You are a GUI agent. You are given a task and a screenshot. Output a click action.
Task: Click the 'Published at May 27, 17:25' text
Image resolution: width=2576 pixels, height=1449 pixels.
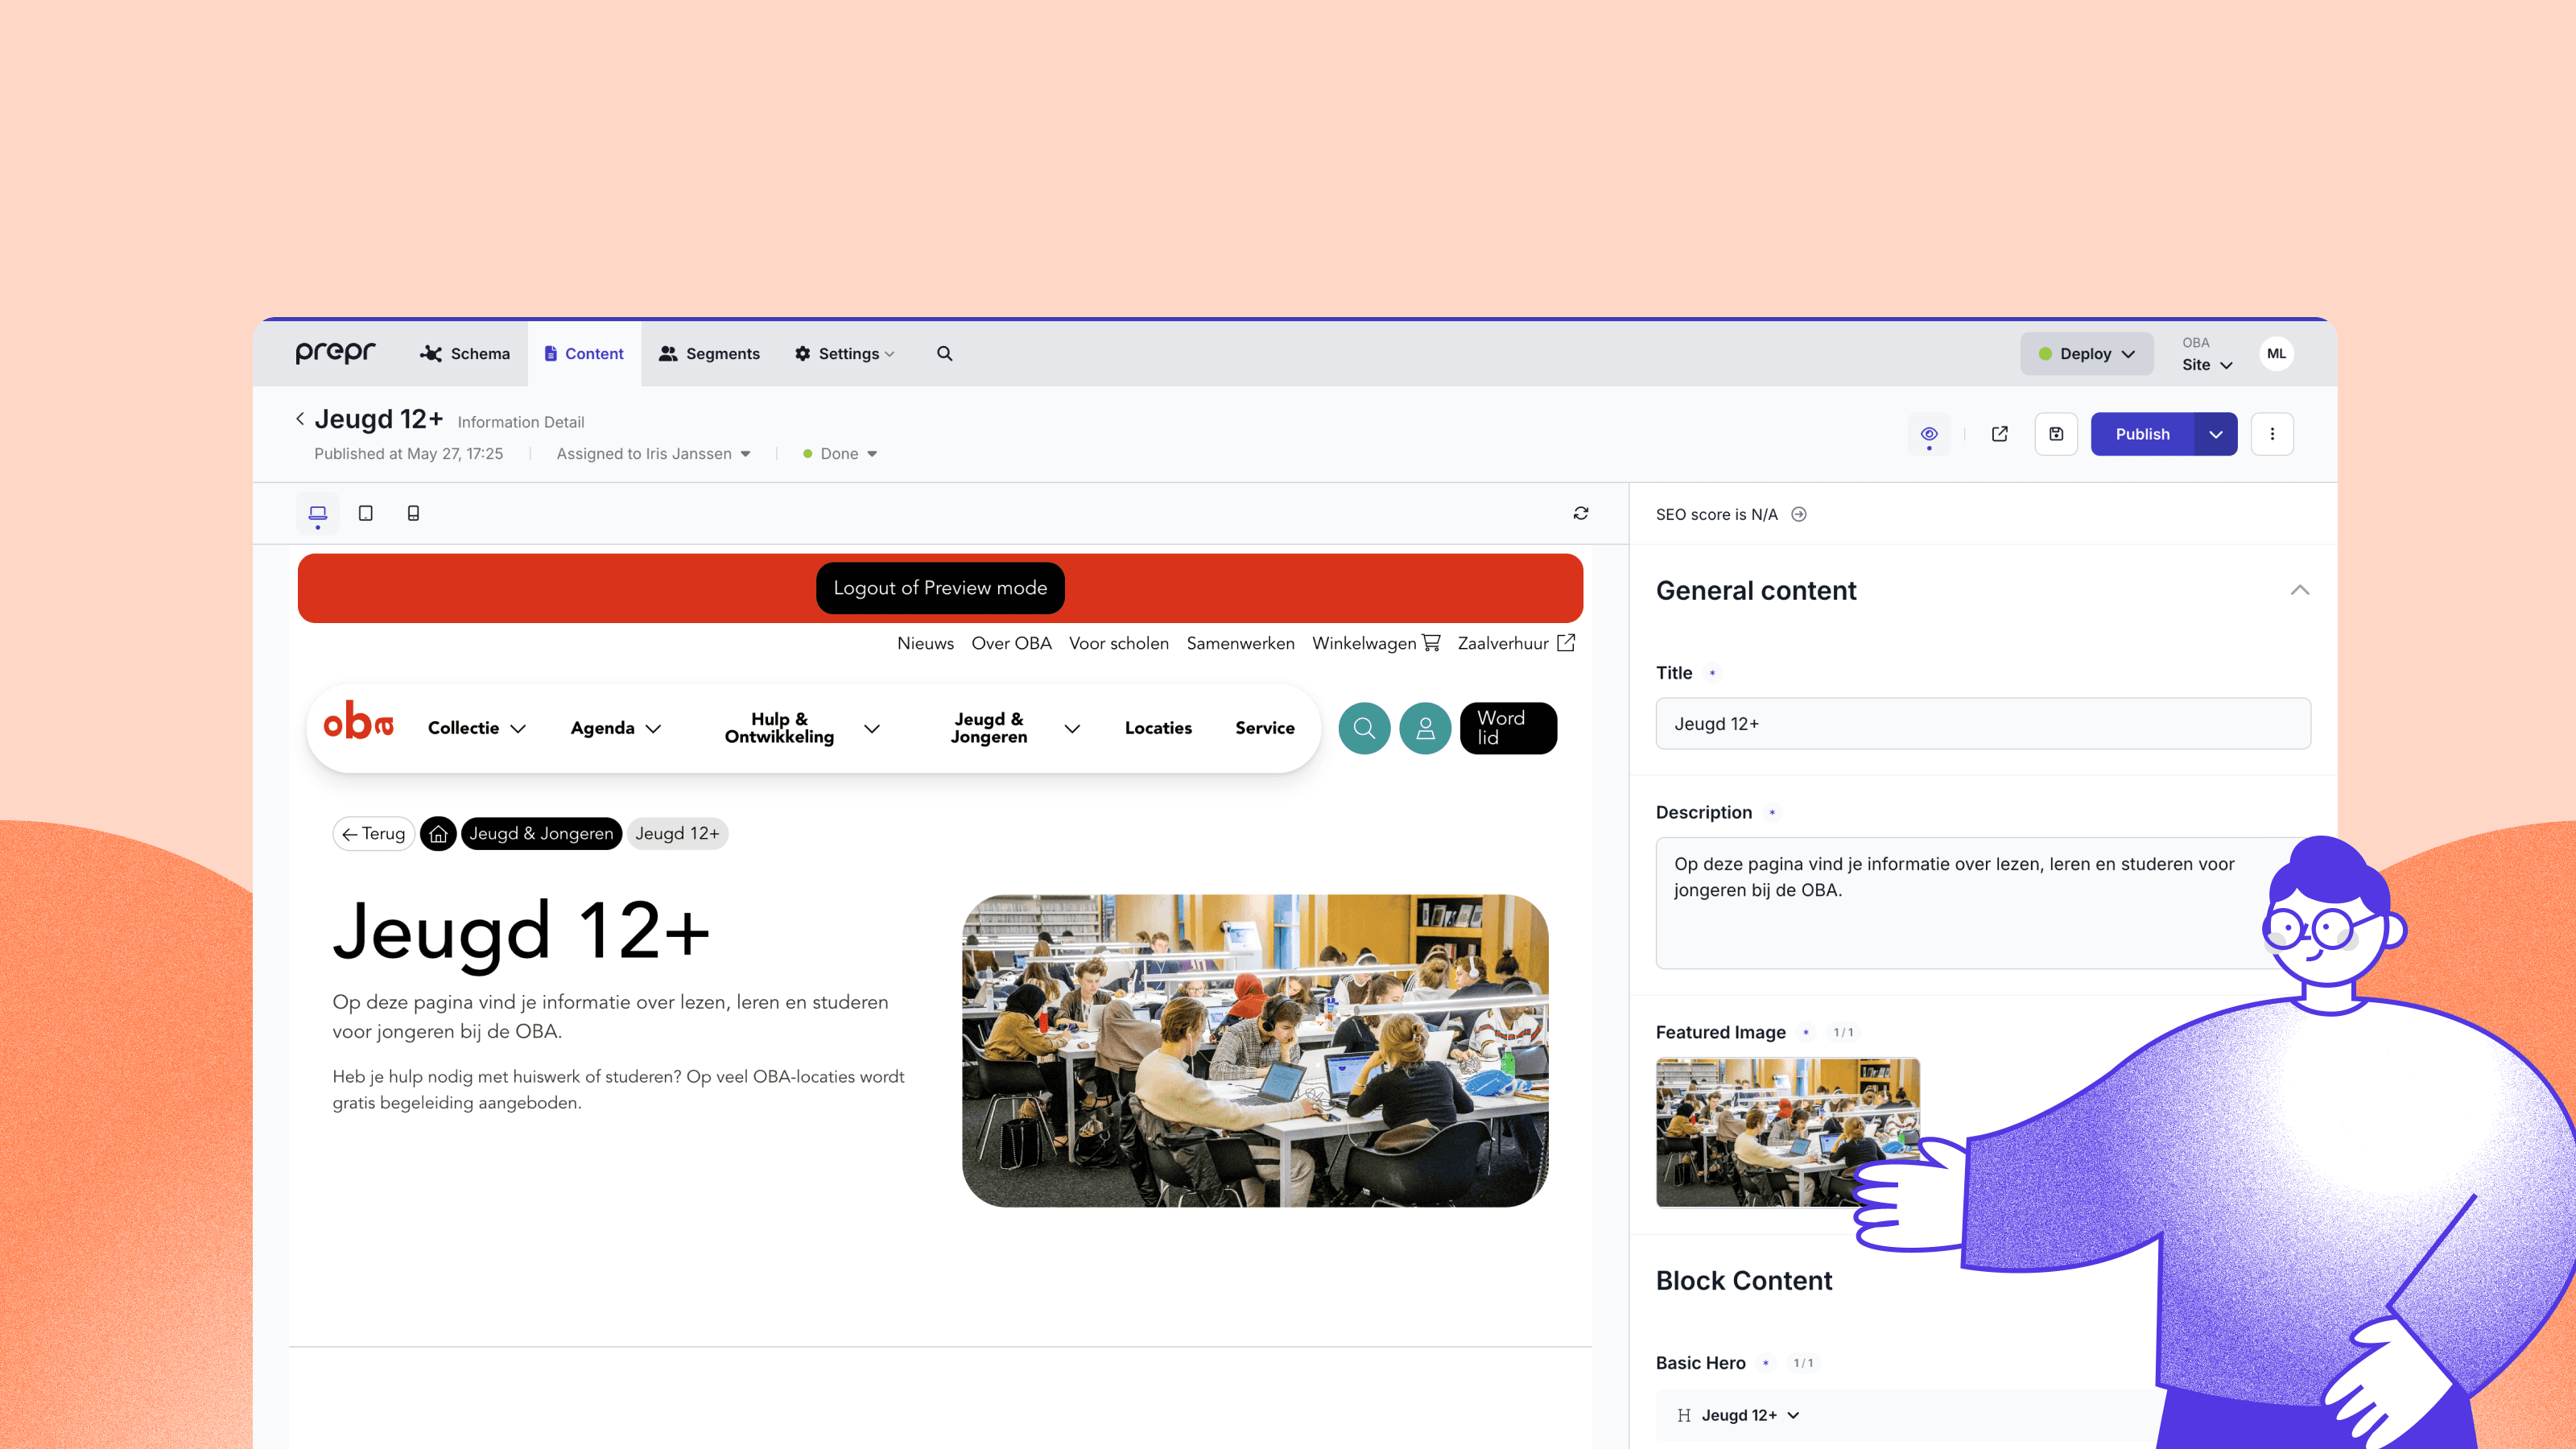pyautogui.click(x=408, y=454)
